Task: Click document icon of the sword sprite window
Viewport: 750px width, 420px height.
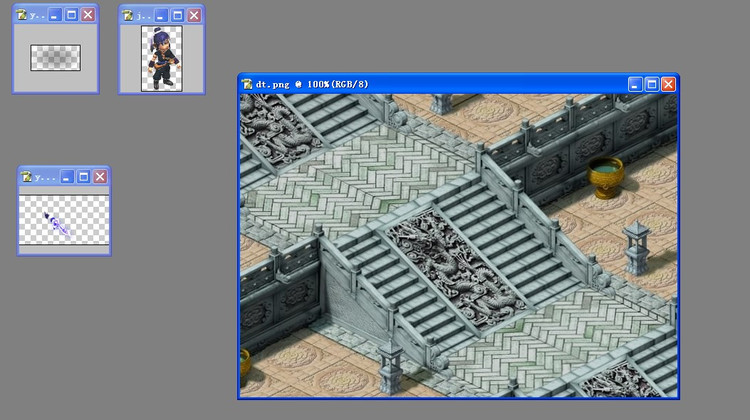Action: pyautogui.click(x=28, y=177)
